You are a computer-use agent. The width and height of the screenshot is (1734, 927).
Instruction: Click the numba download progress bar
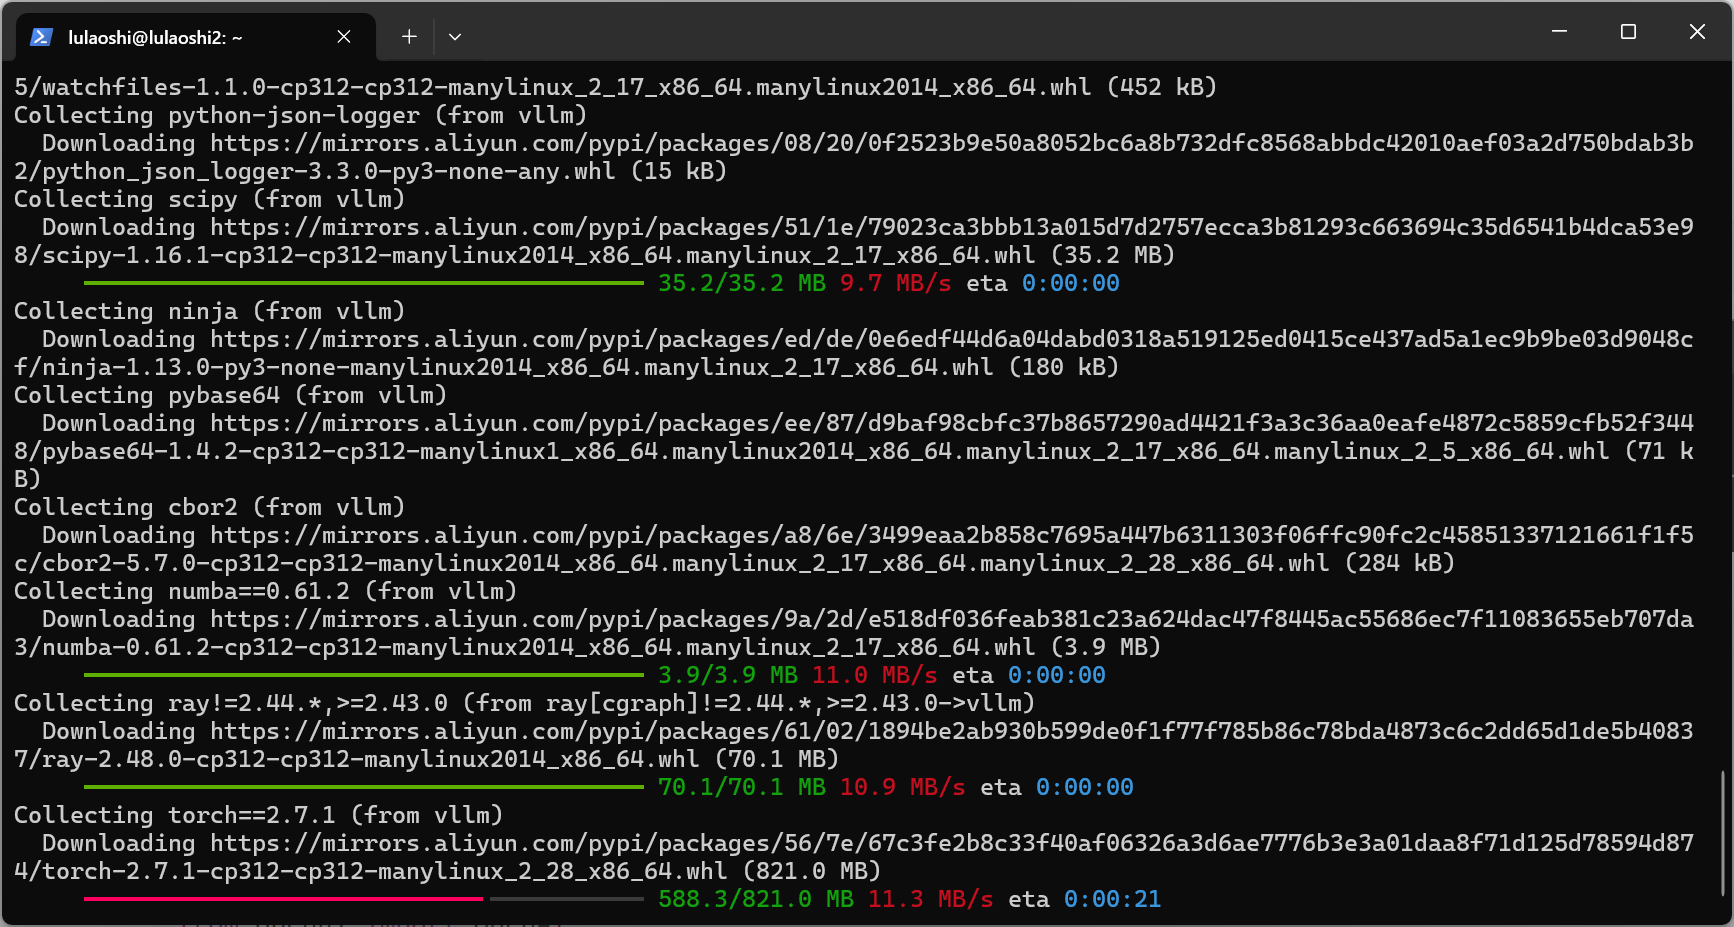364,676
